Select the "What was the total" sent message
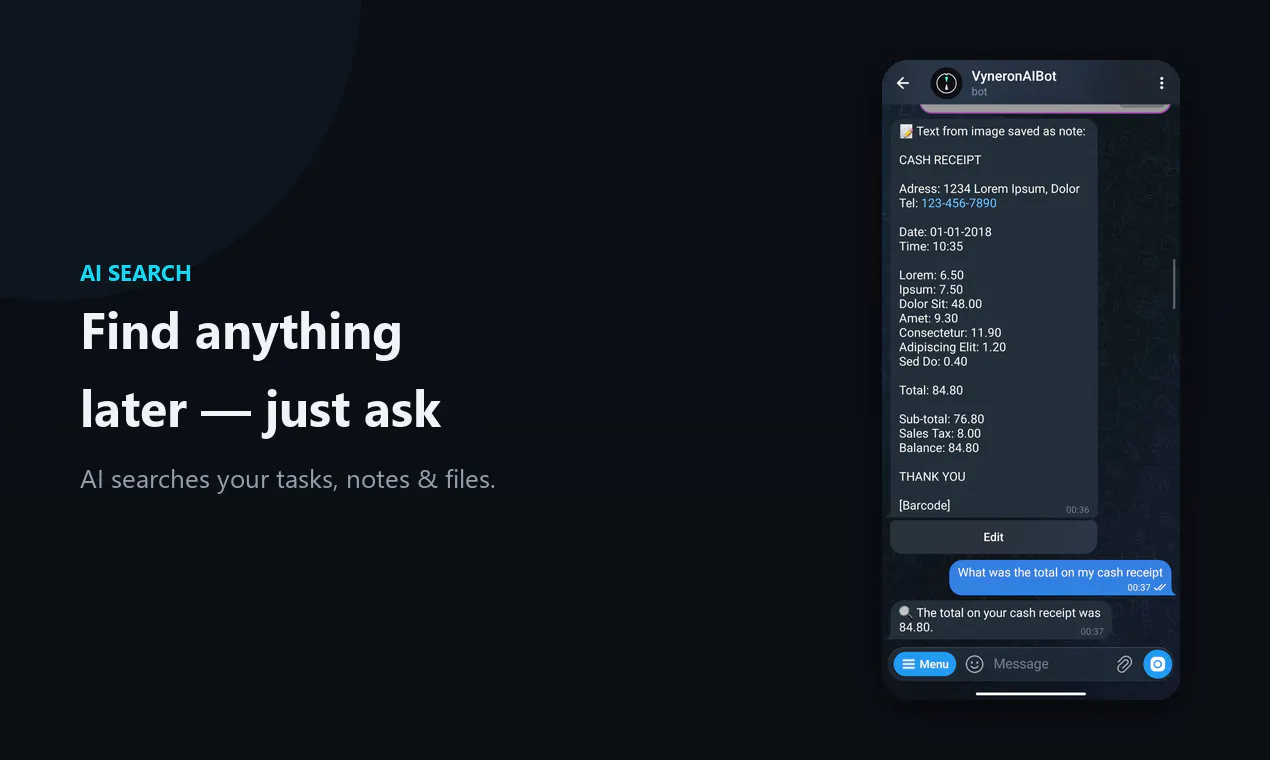1270x760 pixels. tap(1060, 578)
